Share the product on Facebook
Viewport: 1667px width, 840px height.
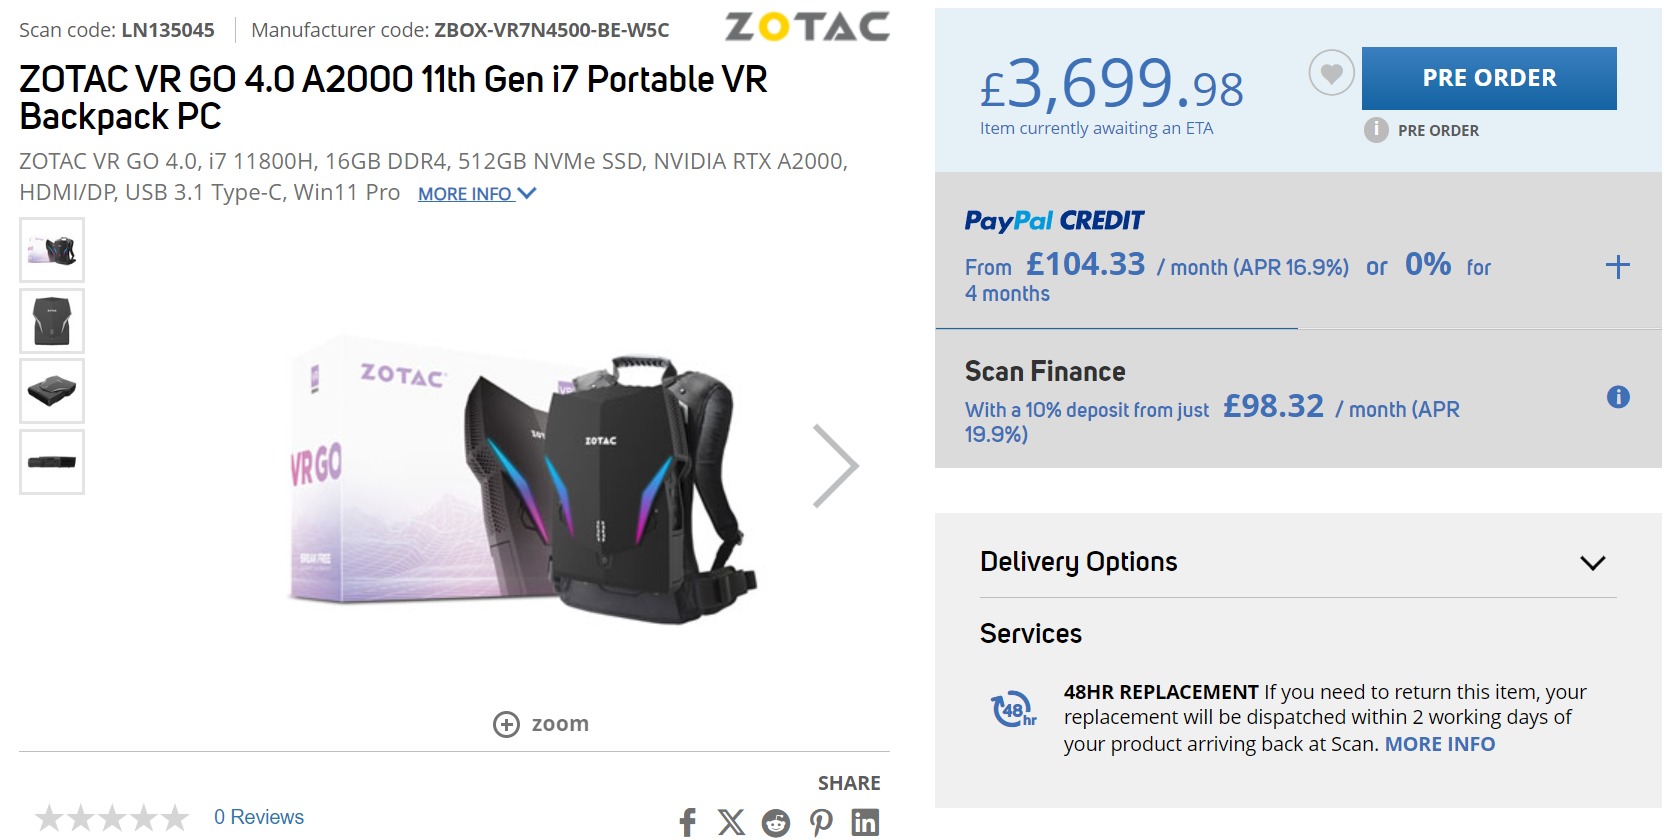click(x=687, y=822)
